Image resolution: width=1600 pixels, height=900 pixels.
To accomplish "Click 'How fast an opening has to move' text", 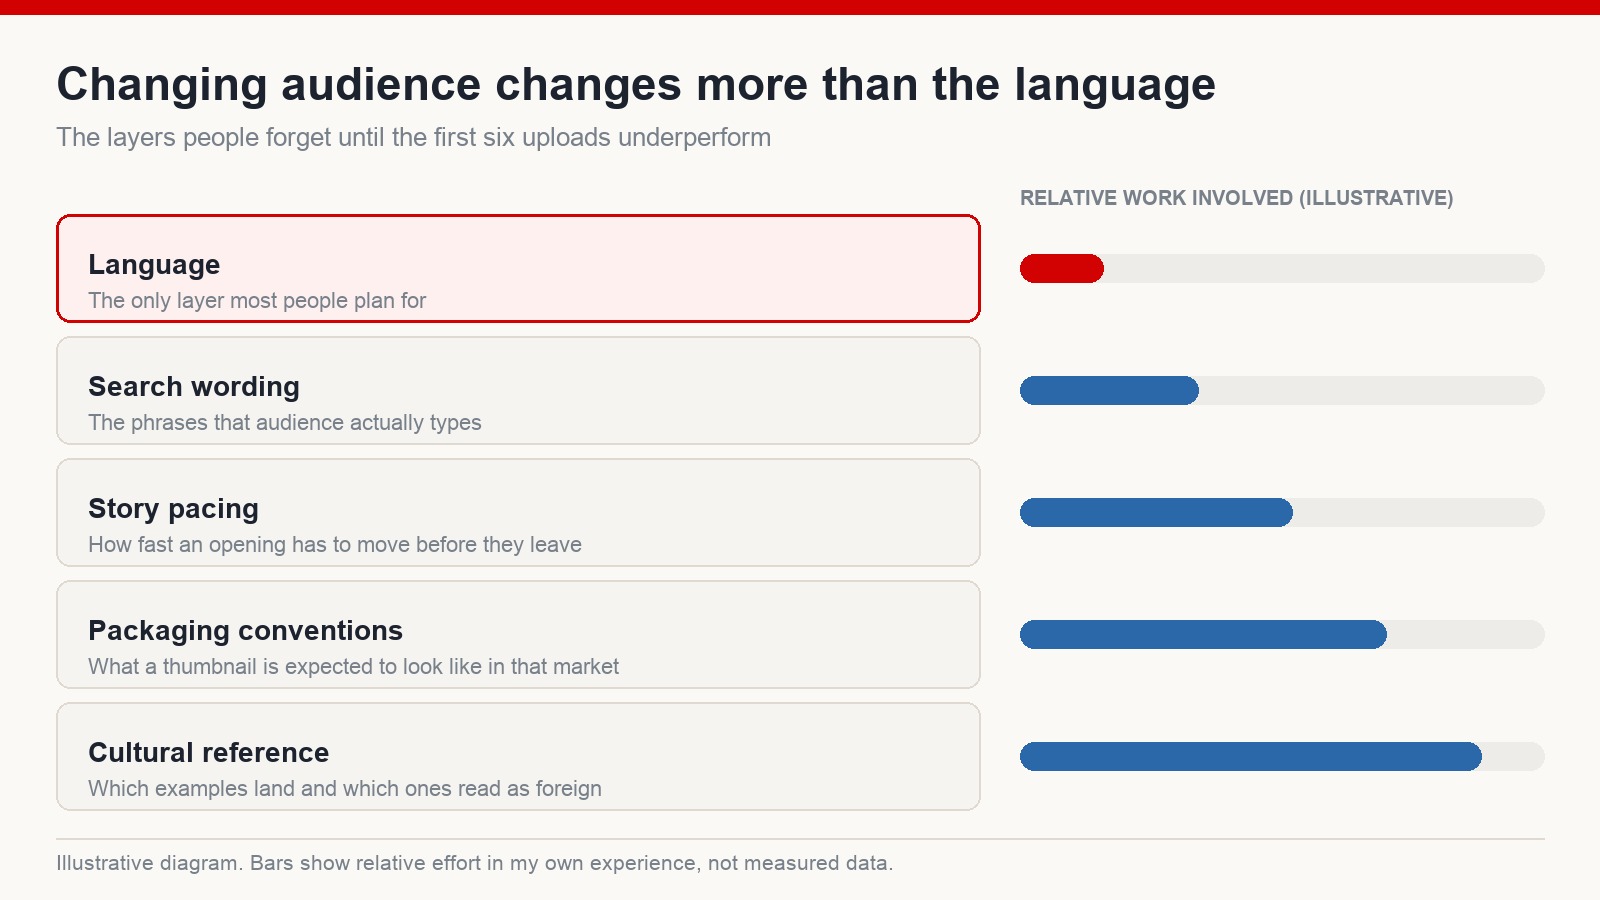I will pos(335,544).
